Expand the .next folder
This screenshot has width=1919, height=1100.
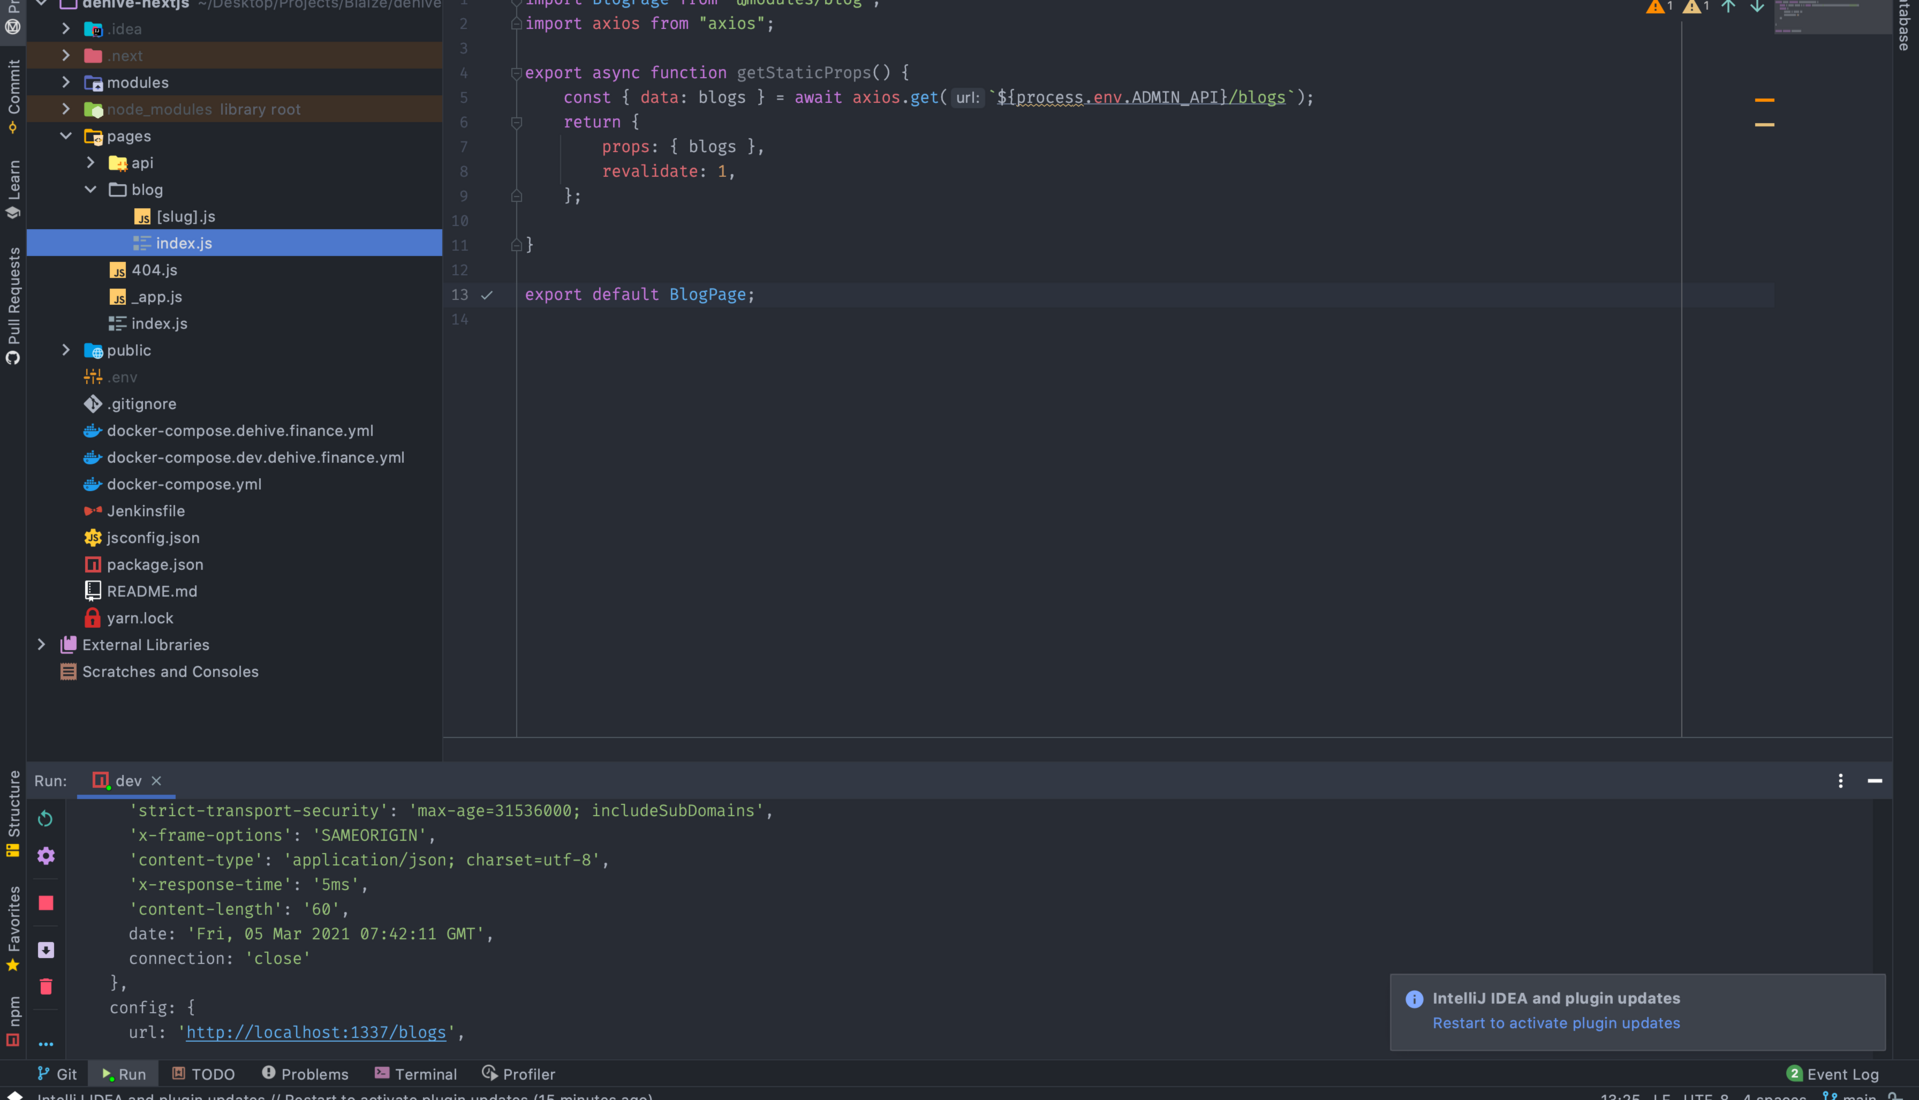66,56
